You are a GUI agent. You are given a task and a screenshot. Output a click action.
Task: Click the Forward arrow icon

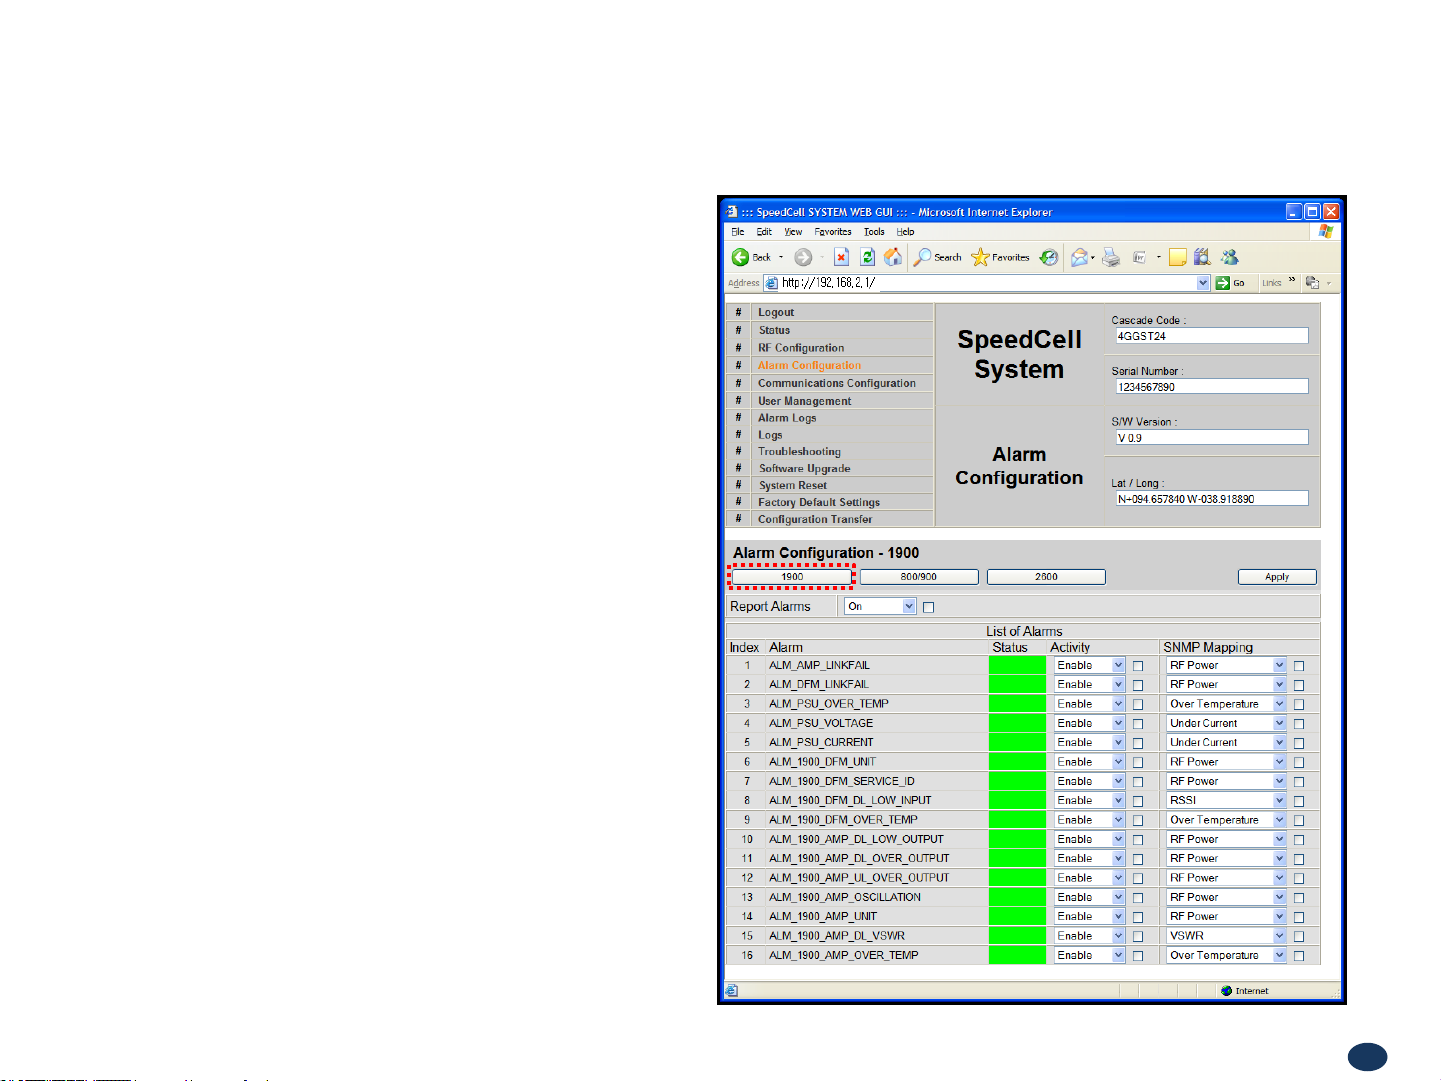tap(803, 257)
